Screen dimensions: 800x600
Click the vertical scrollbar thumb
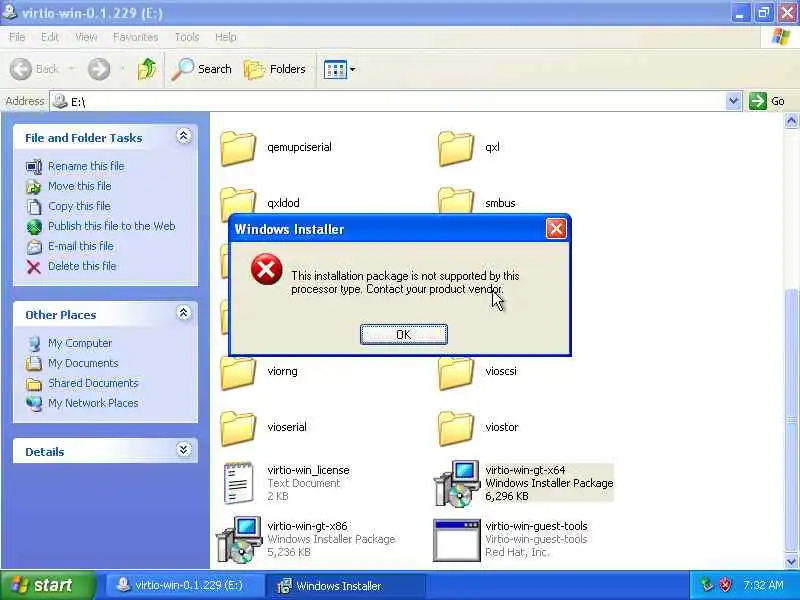[791, 421]
